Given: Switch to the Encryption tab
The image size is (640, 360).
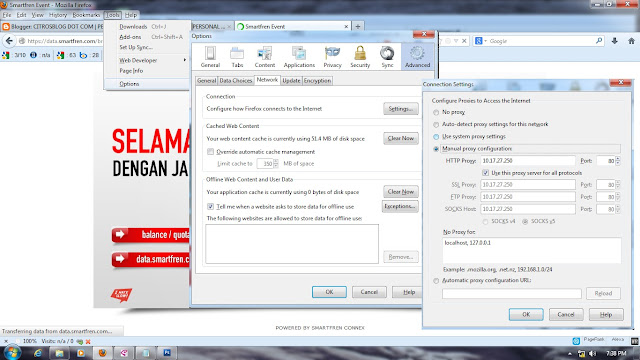Looking at the screenshot, I should [x=317, y=81].
